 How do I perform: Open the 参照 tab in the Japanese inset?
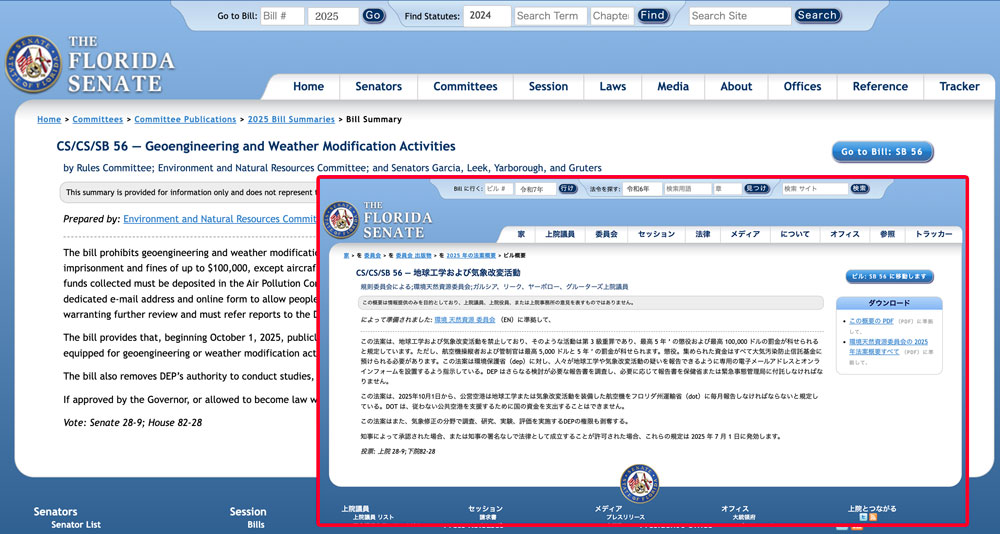point(887,234)
